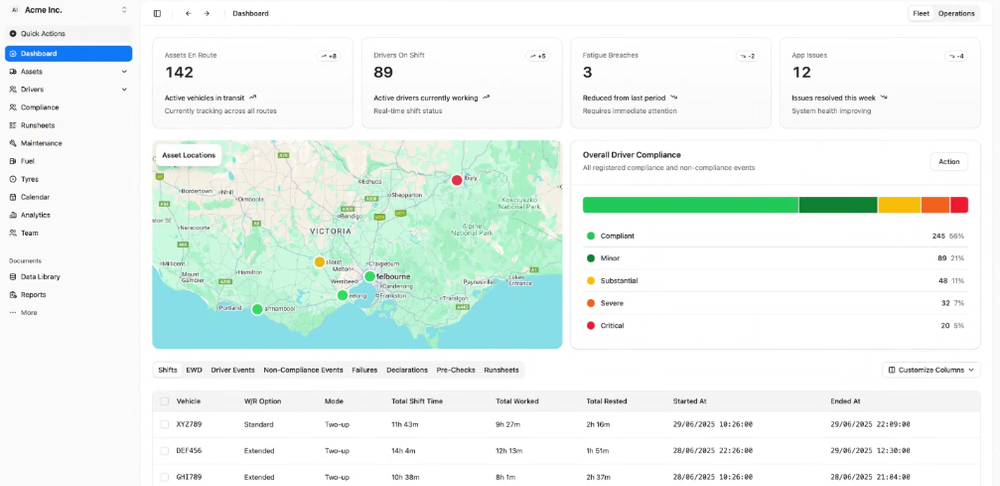Image resolution: width=1000 pixels, height=486 pixels.
Task: Click the Compliant legend row
Action: pos(776,236)
